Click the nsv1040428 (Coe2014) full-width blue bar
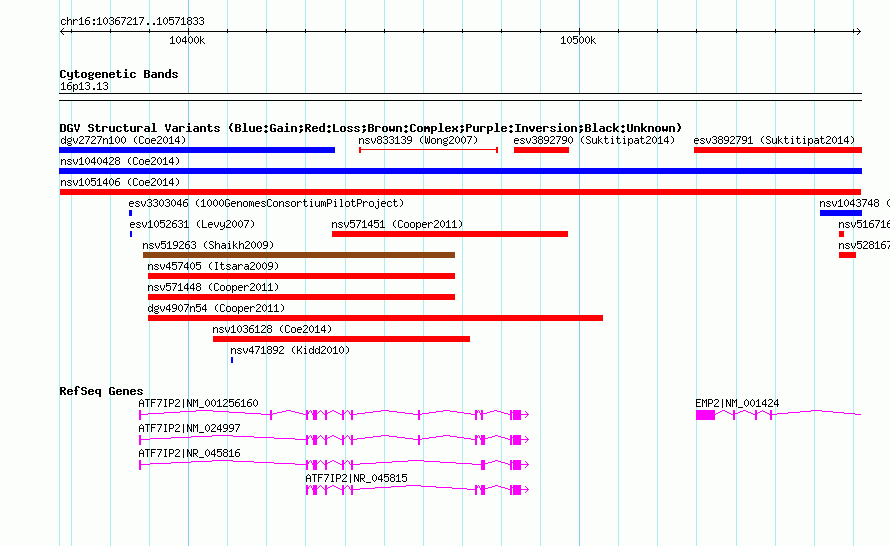This screenshot has height=546, width=890. point(460,171)
